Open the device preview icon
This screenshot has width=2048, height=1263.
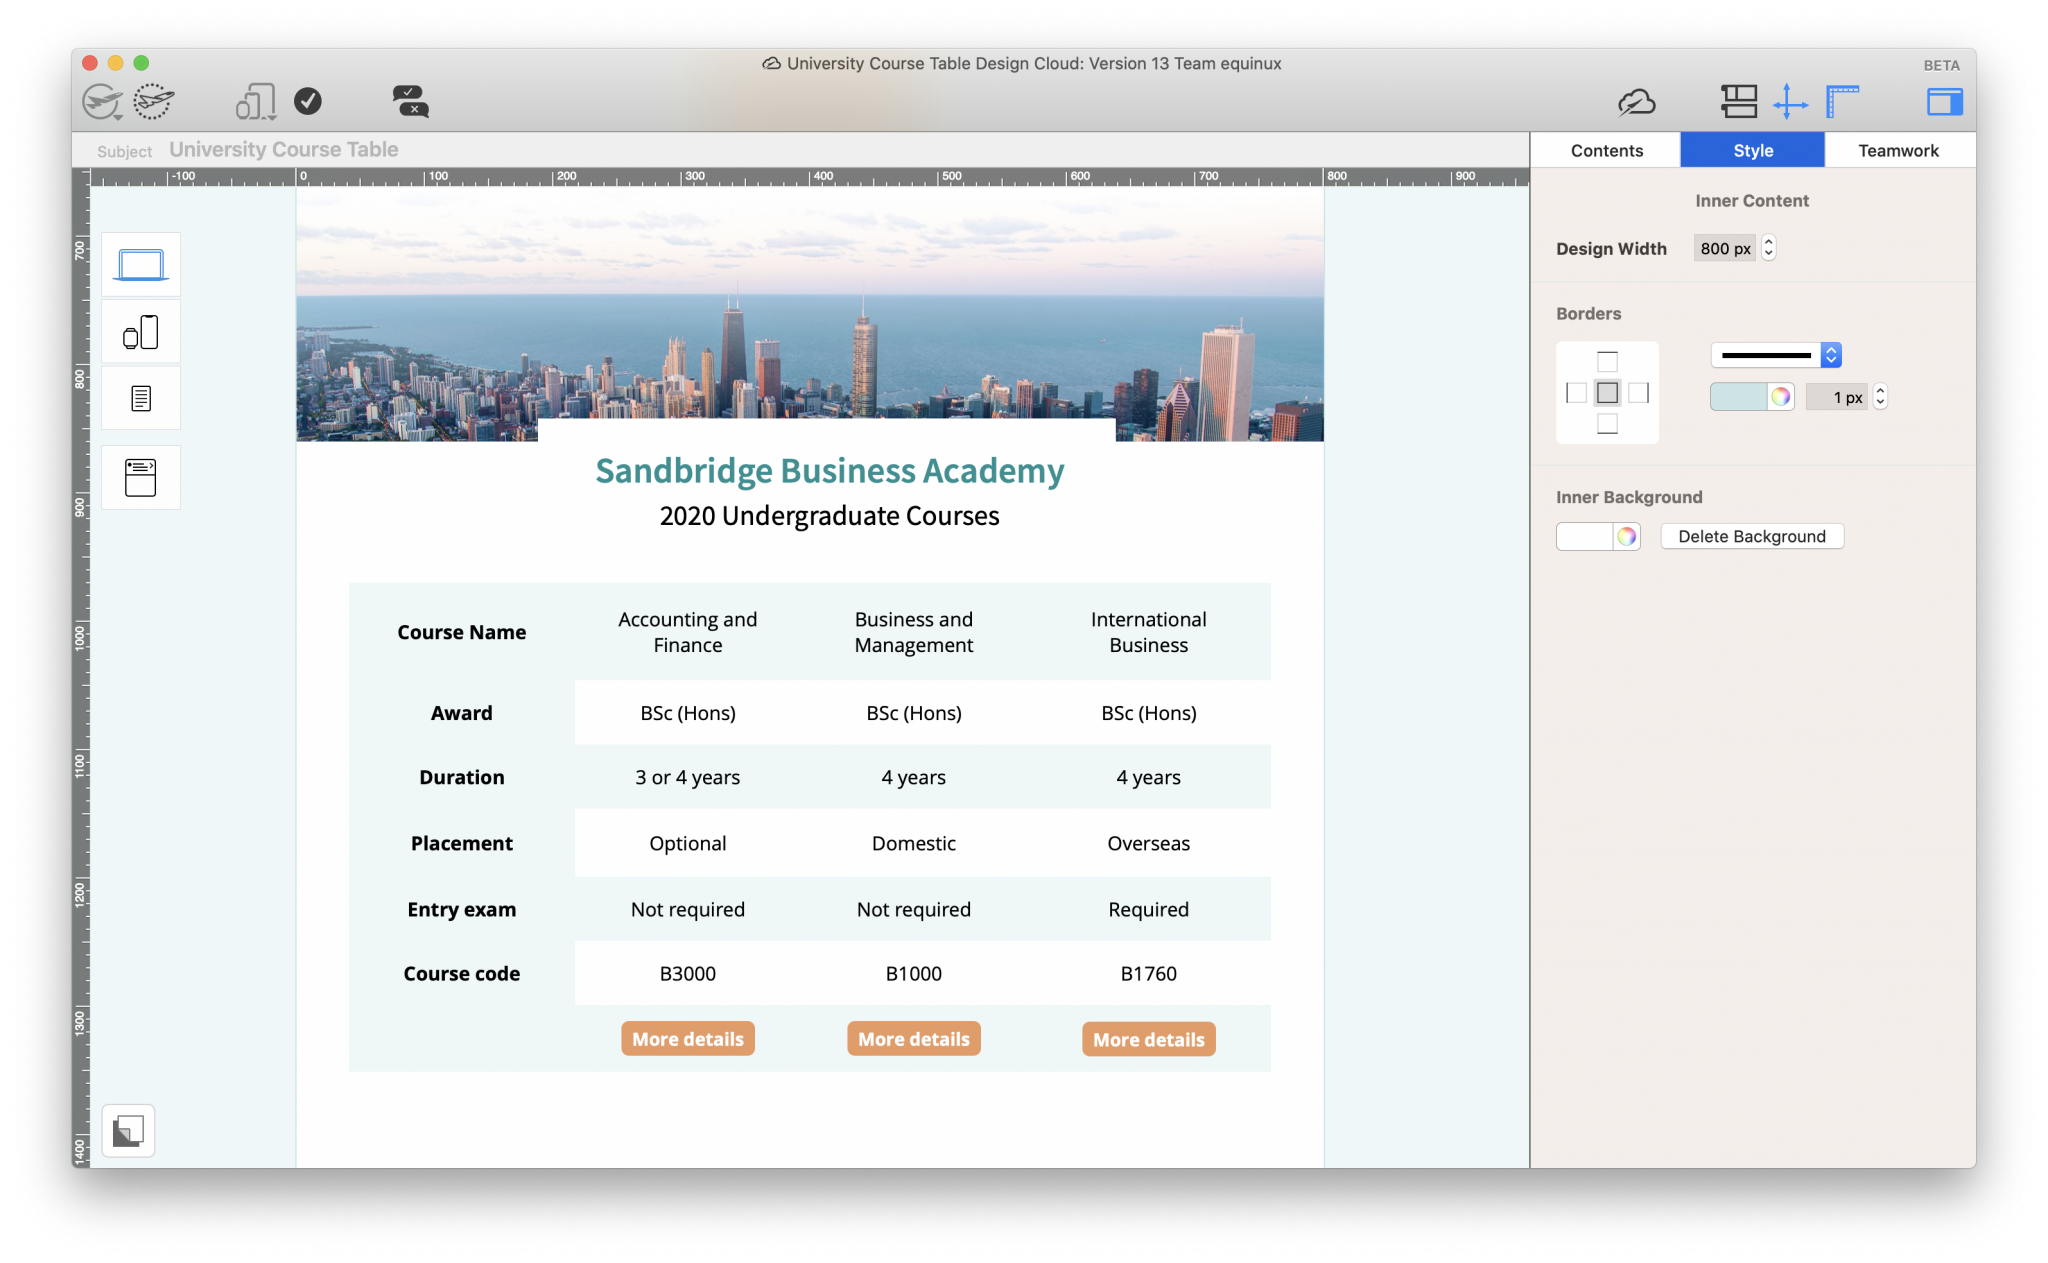(253, 100)
